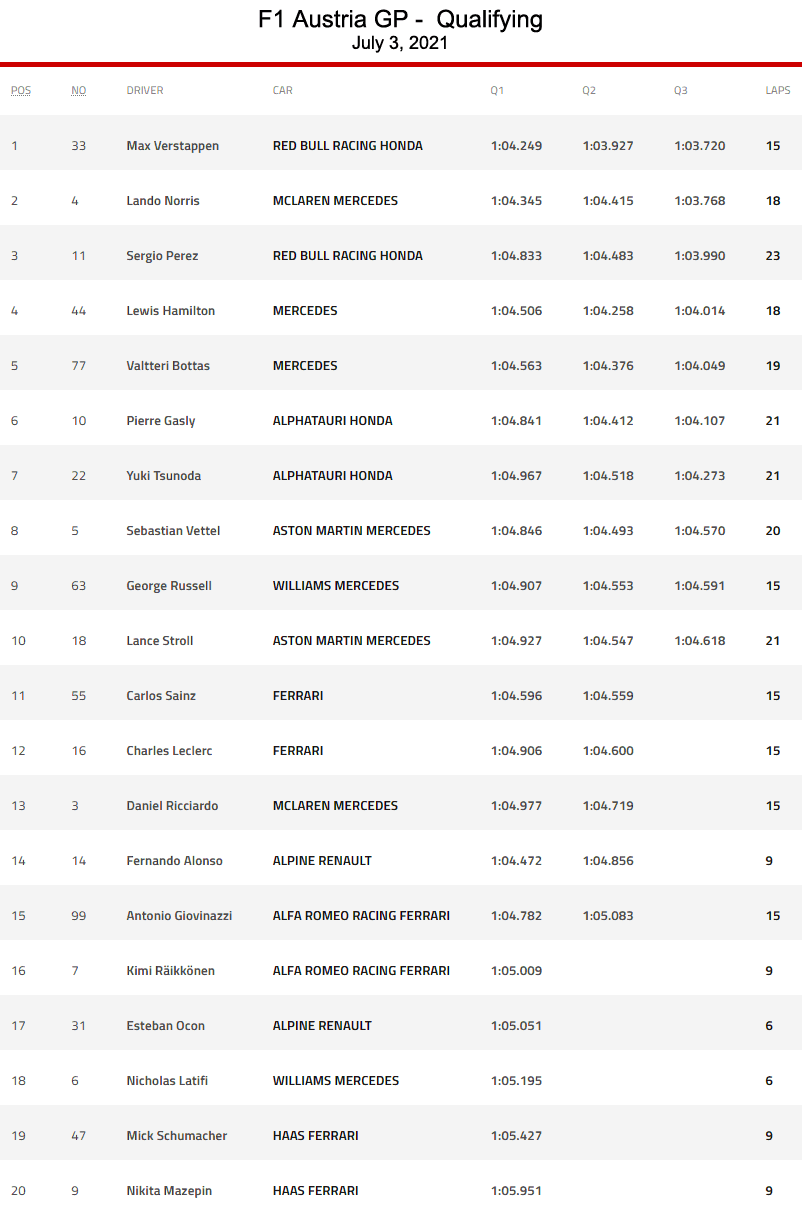This screenshot has height=1208, width=802.
Task: Click the POS column header
Action: tap(21, 90)
